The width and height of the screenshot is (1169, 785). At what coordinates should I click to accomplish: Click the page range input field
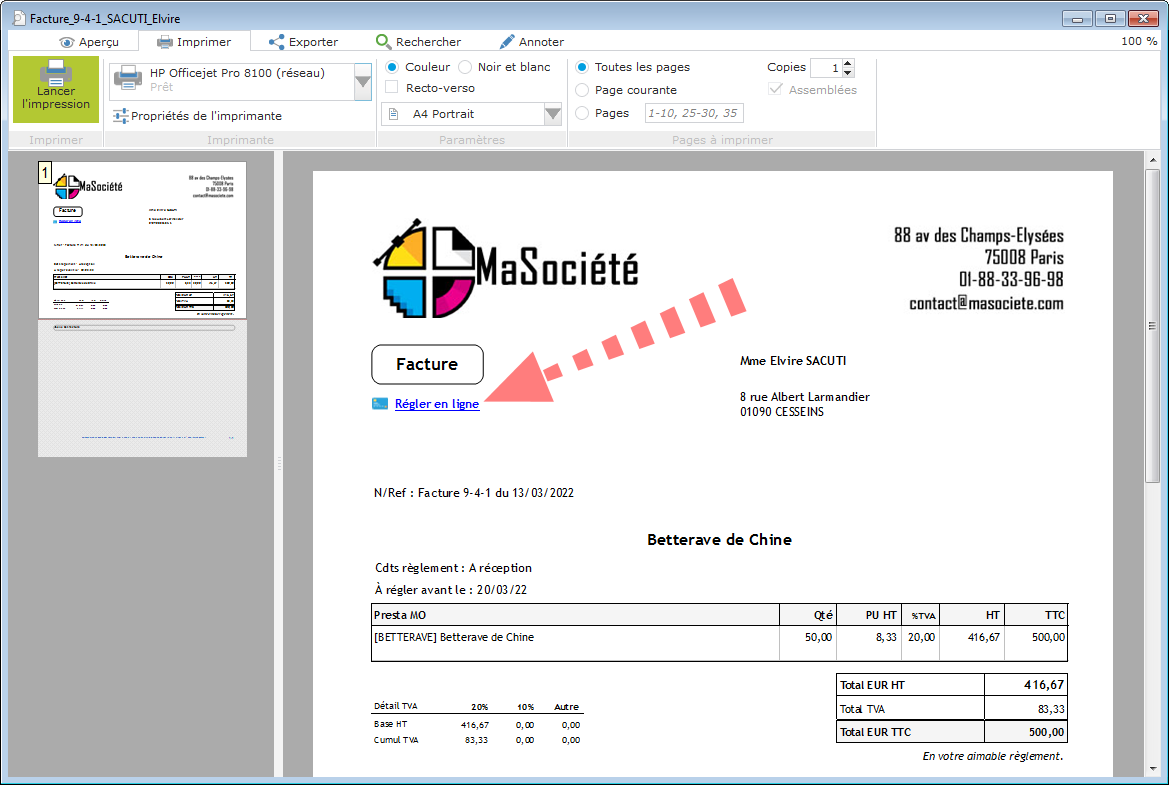point(694,113)
